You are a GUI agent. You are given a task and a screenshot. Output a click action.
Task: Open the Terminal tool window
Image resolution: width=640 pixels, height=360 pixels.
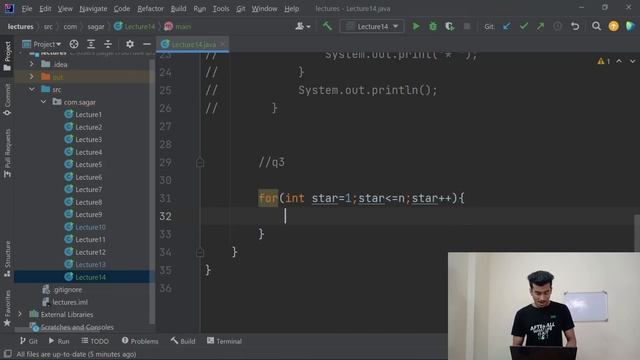[224, 341]
